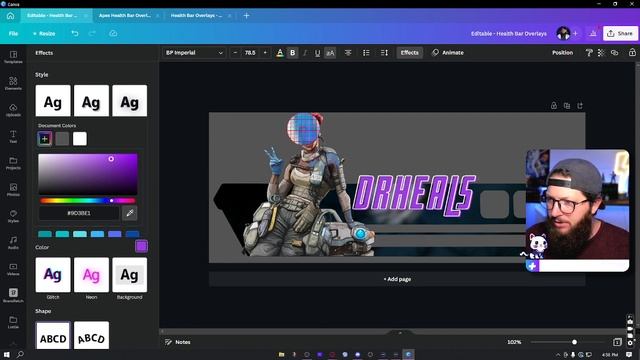Toggle uppercase text formatting
Viewport: 640px width, 360px height.
coord(330,53)
